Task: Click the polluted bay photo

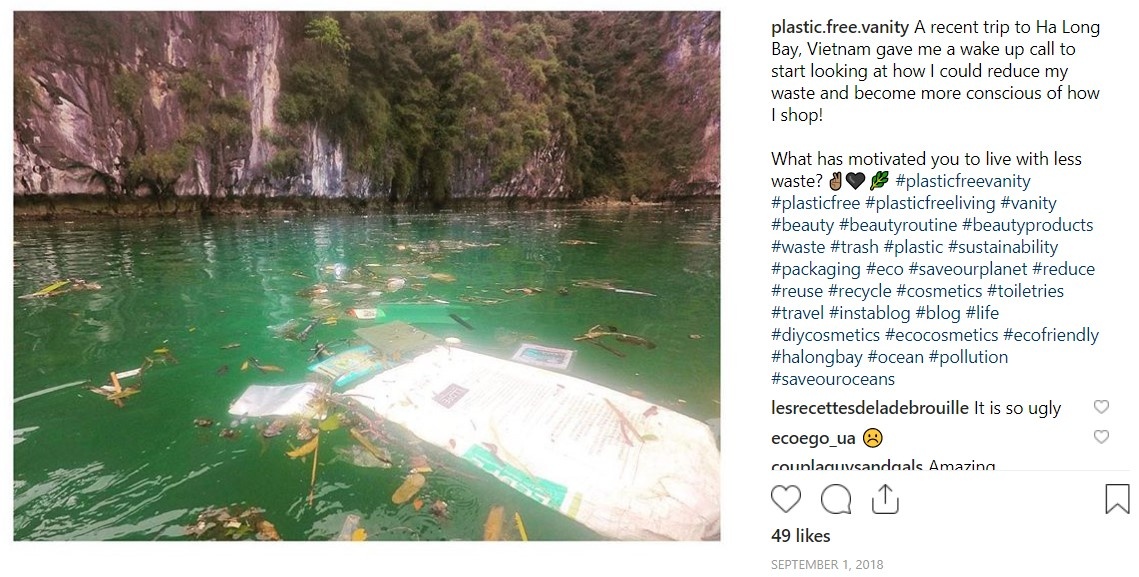Action: 366,276
